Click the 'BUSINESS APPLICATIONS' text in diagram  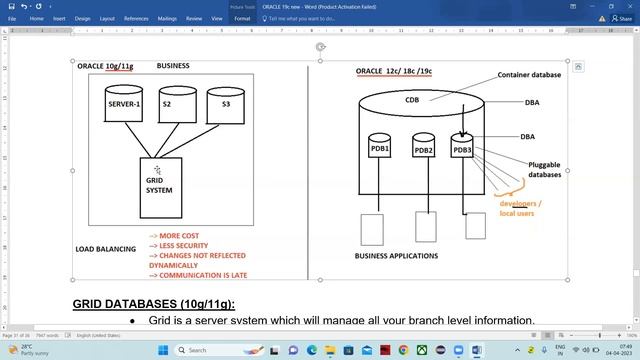(396, 256)
